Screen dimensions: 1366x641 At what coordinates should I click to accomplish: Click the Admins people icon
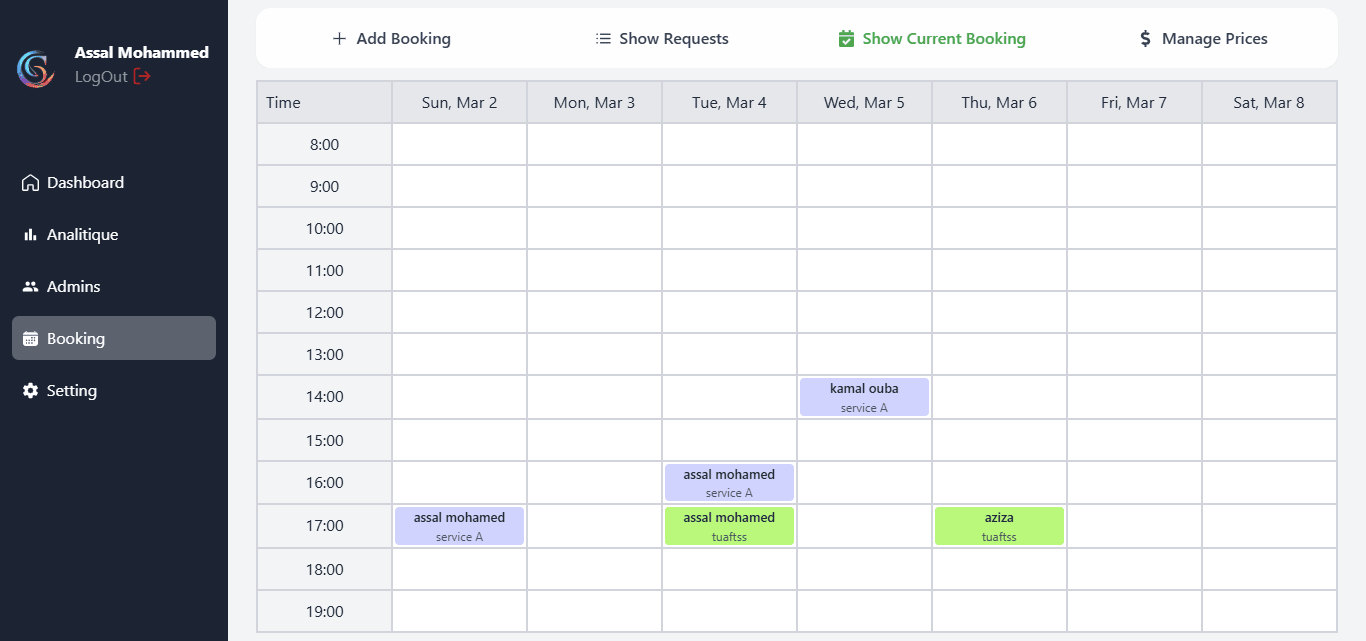tap(30, 287)
